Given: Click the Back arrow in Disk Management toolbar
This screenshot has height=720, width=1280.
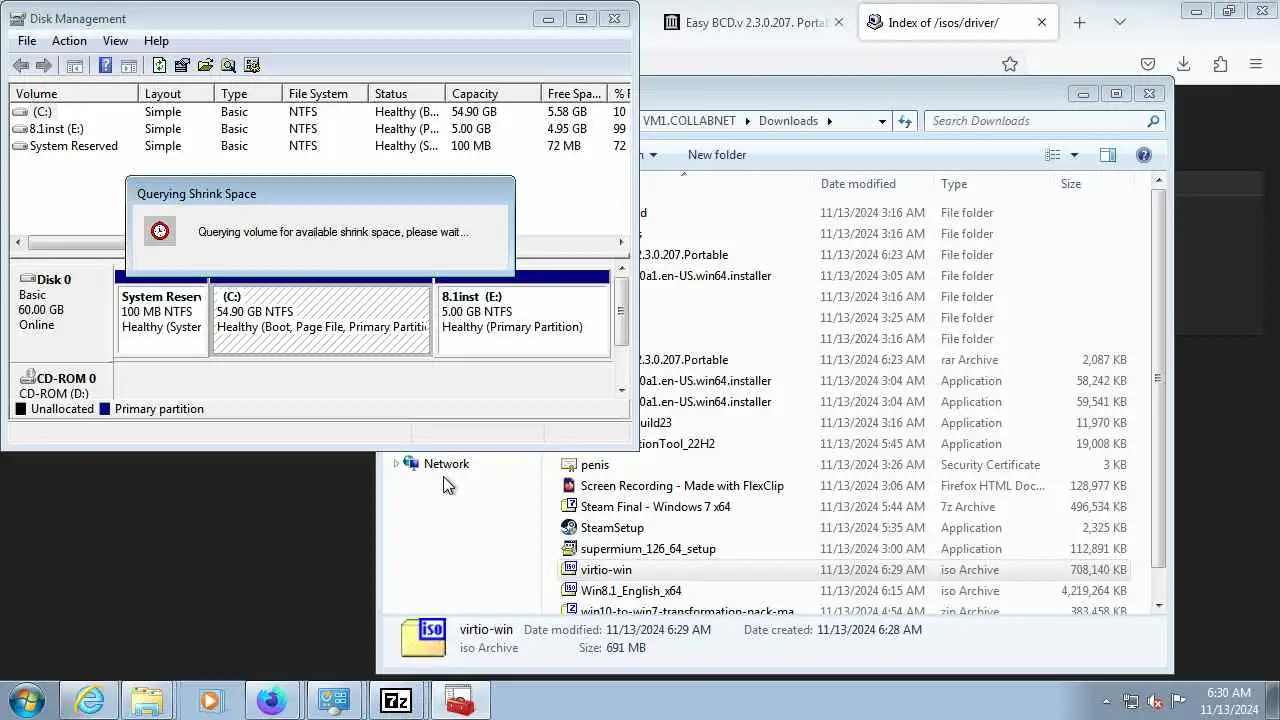Looking at the screenshot, I should [21, 66].
